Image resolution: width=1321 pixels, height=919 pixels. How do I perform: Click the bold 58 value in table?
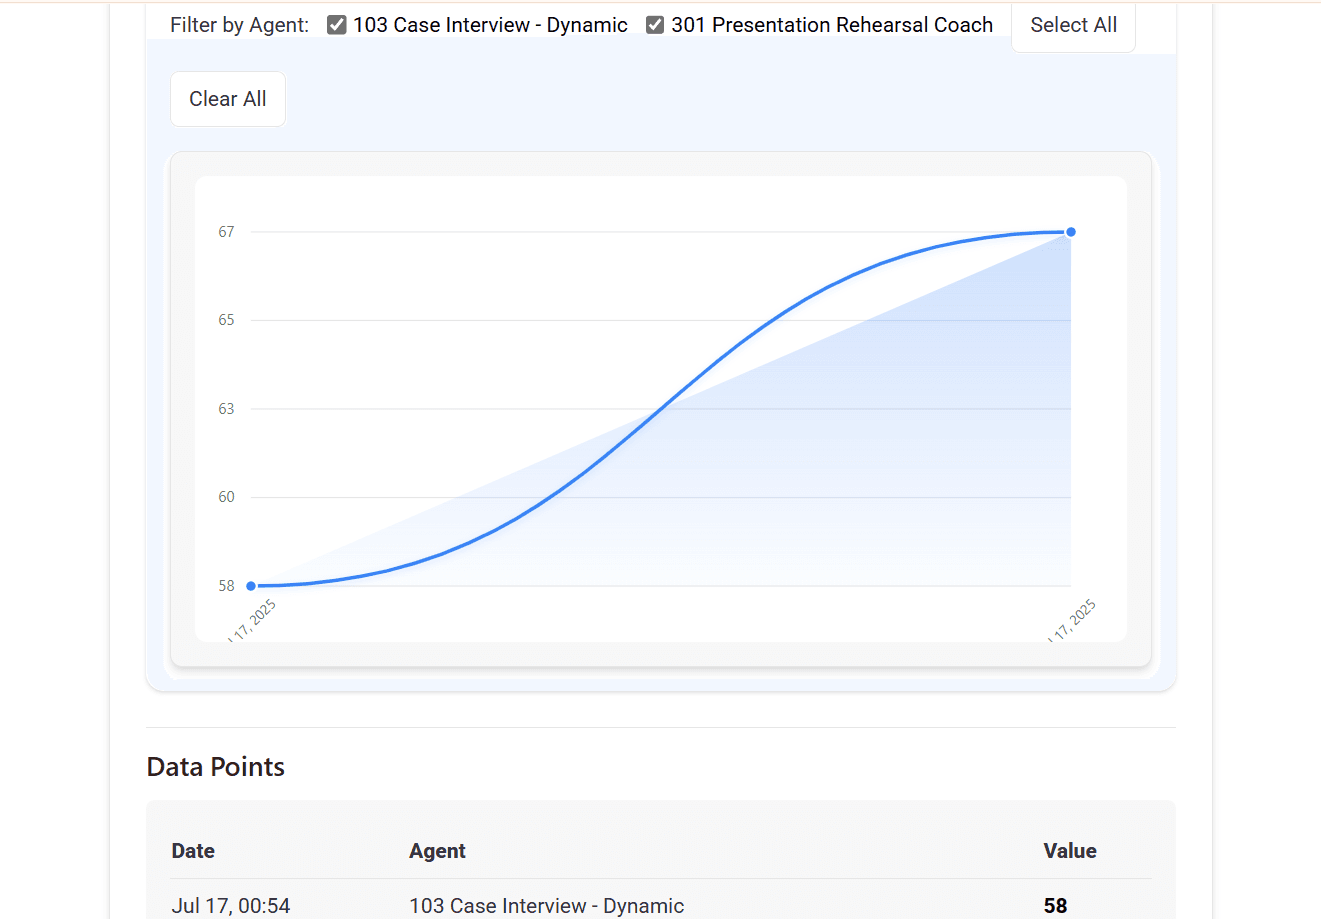1055,906
